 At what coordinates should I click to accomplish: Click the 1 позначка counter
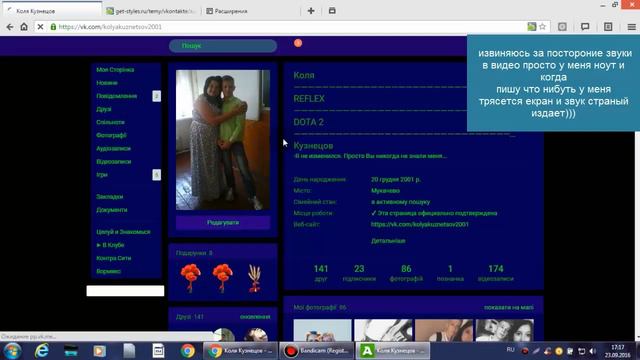point(450,273)
